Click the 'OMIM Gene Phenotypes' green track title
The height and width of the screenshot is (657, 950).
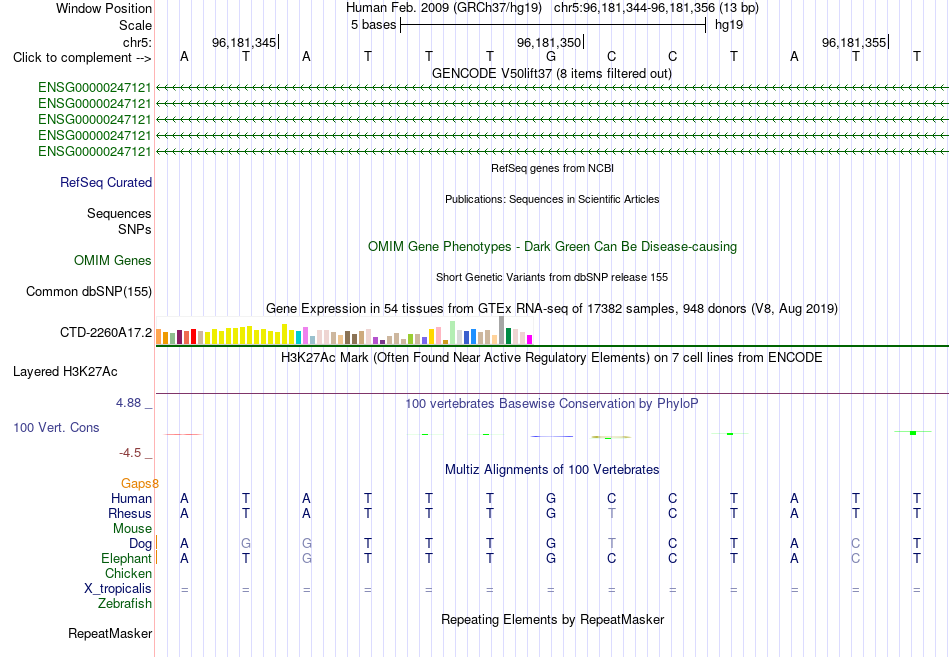point(552,247)
